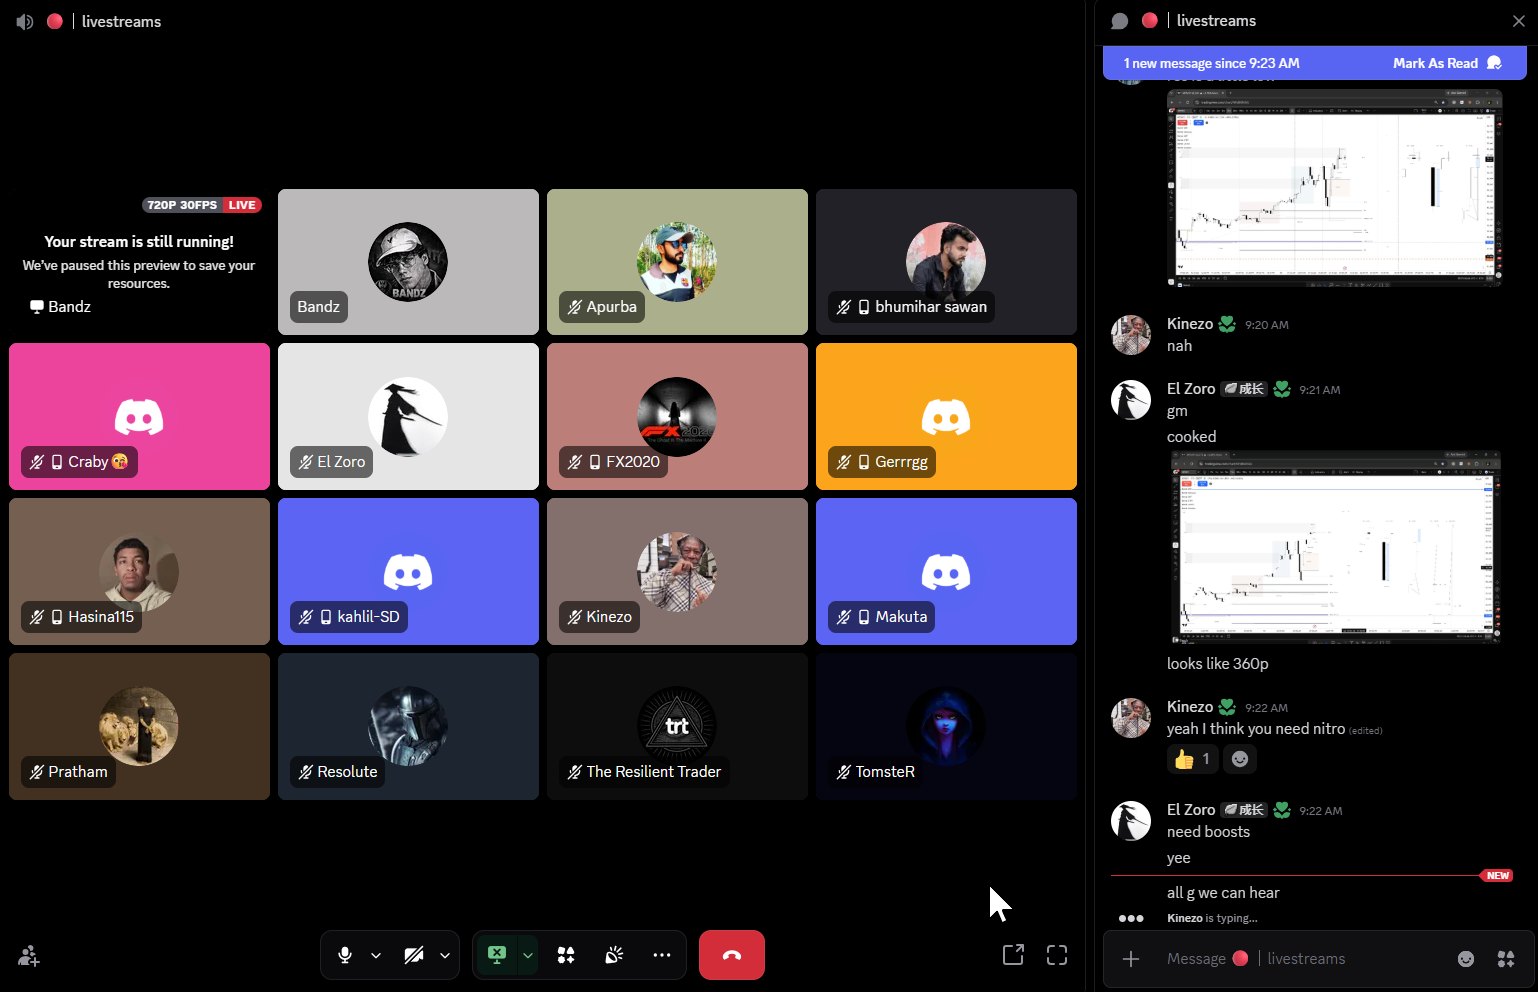Open the attachment plus button
The width and height of the screenshot is (1538, 992).
1131,959
